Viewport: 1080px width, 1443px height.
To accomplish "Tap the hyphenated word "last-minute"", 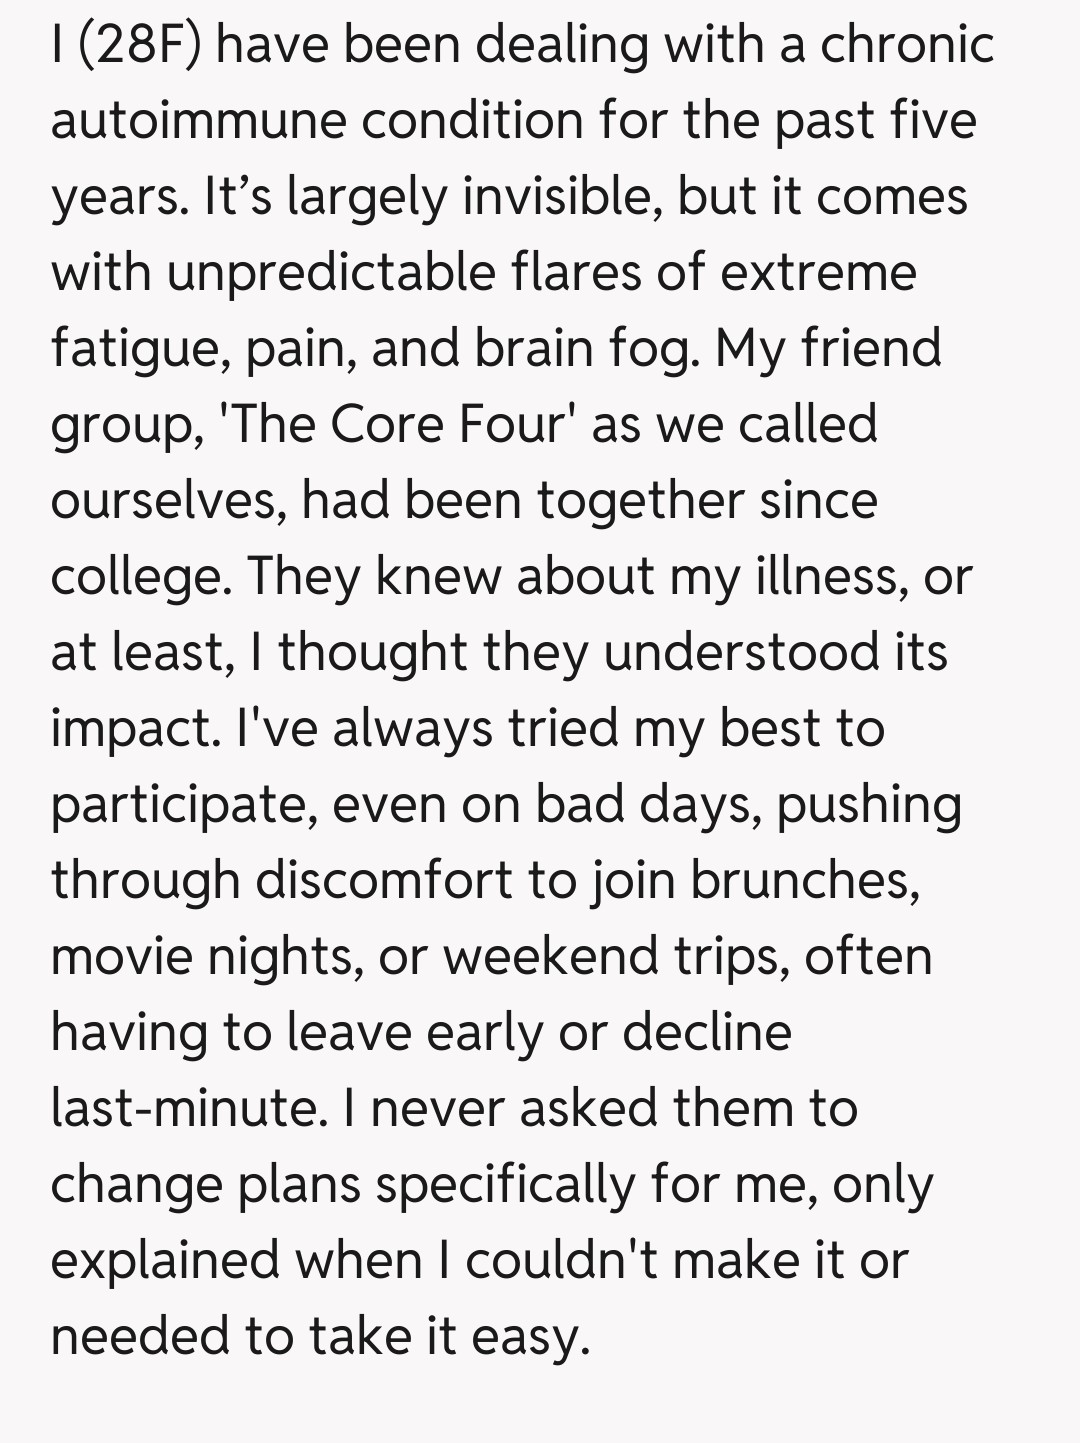I will click(184, 1108).
